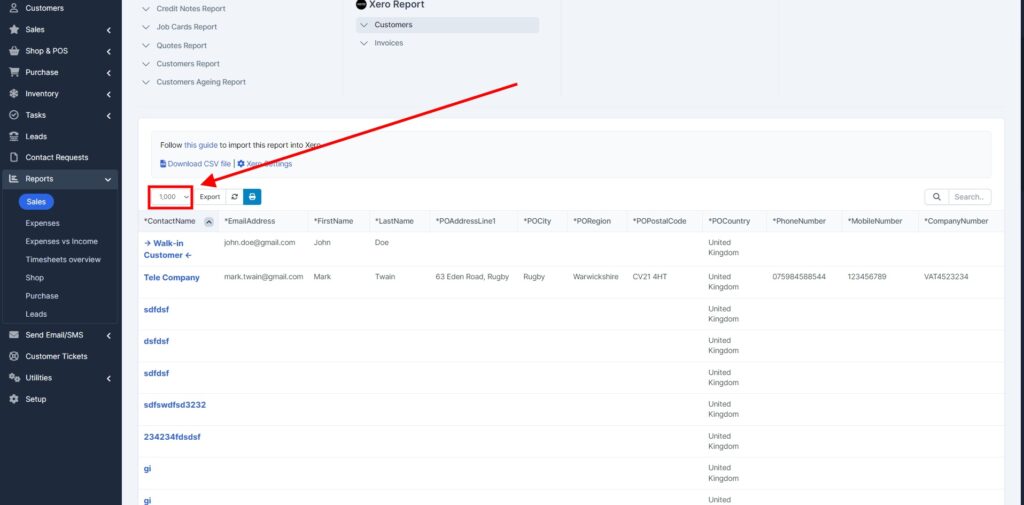Click the Send Email/SMS envelope icon
Screen dimensions: 1024x505
pyautogui.click(x=14, y=335)
